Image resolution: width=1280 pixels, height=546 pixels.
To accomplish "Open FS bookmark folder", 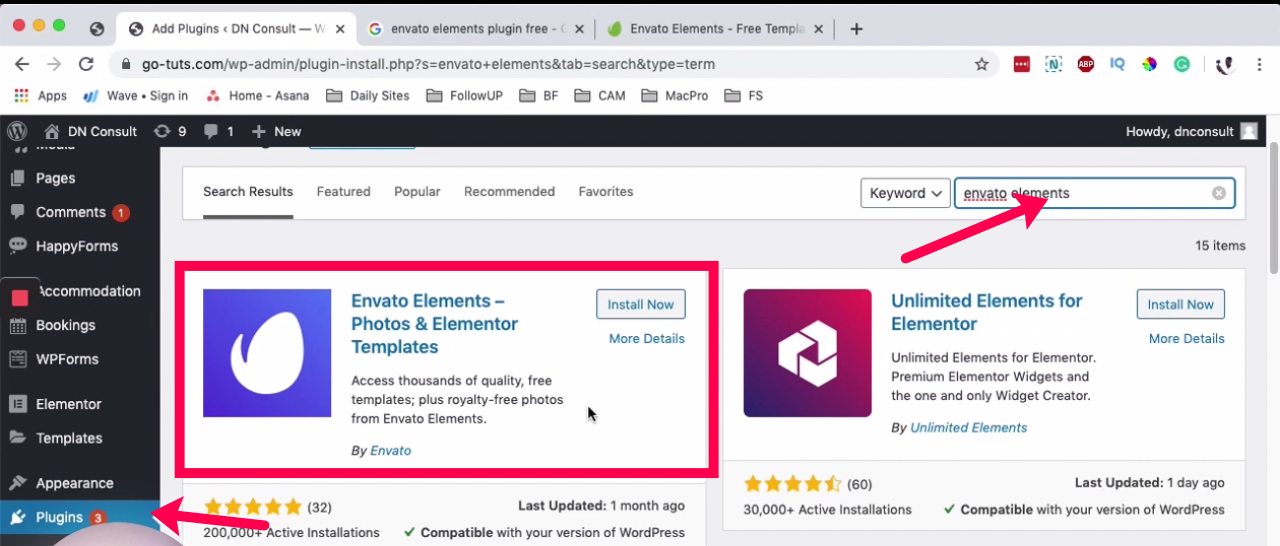I will click(x=743, y=96).
